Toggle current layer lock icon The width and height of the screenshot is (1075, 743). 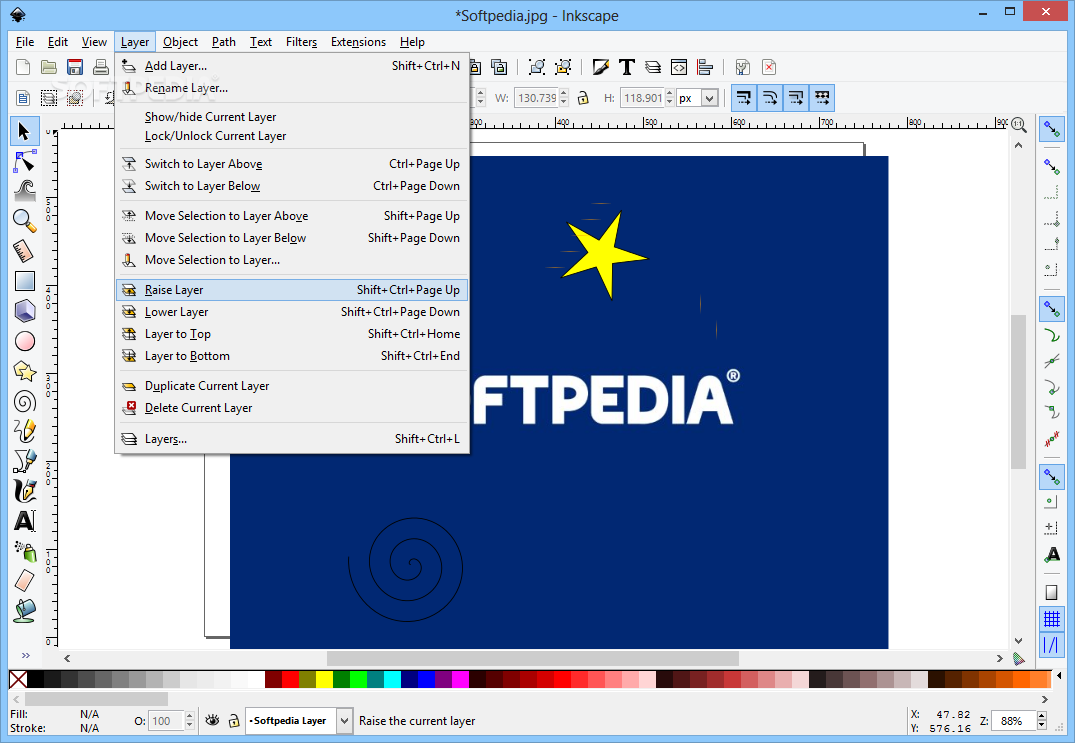click(x=234, y=720)
